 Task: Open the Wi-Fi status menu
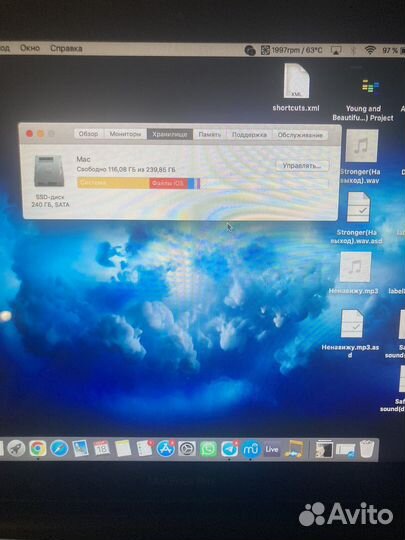(x=370, y=51)
